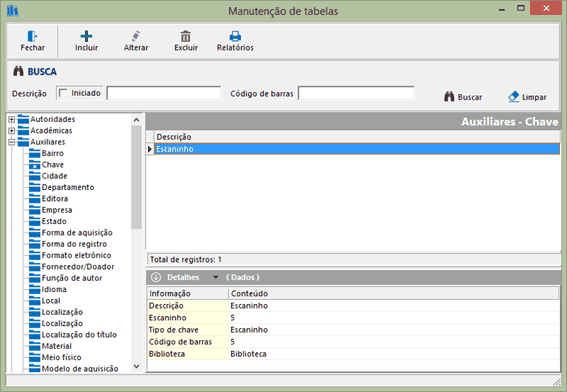
Task: Click Biblioteca value in details table
Action: (x=248, y=354)
